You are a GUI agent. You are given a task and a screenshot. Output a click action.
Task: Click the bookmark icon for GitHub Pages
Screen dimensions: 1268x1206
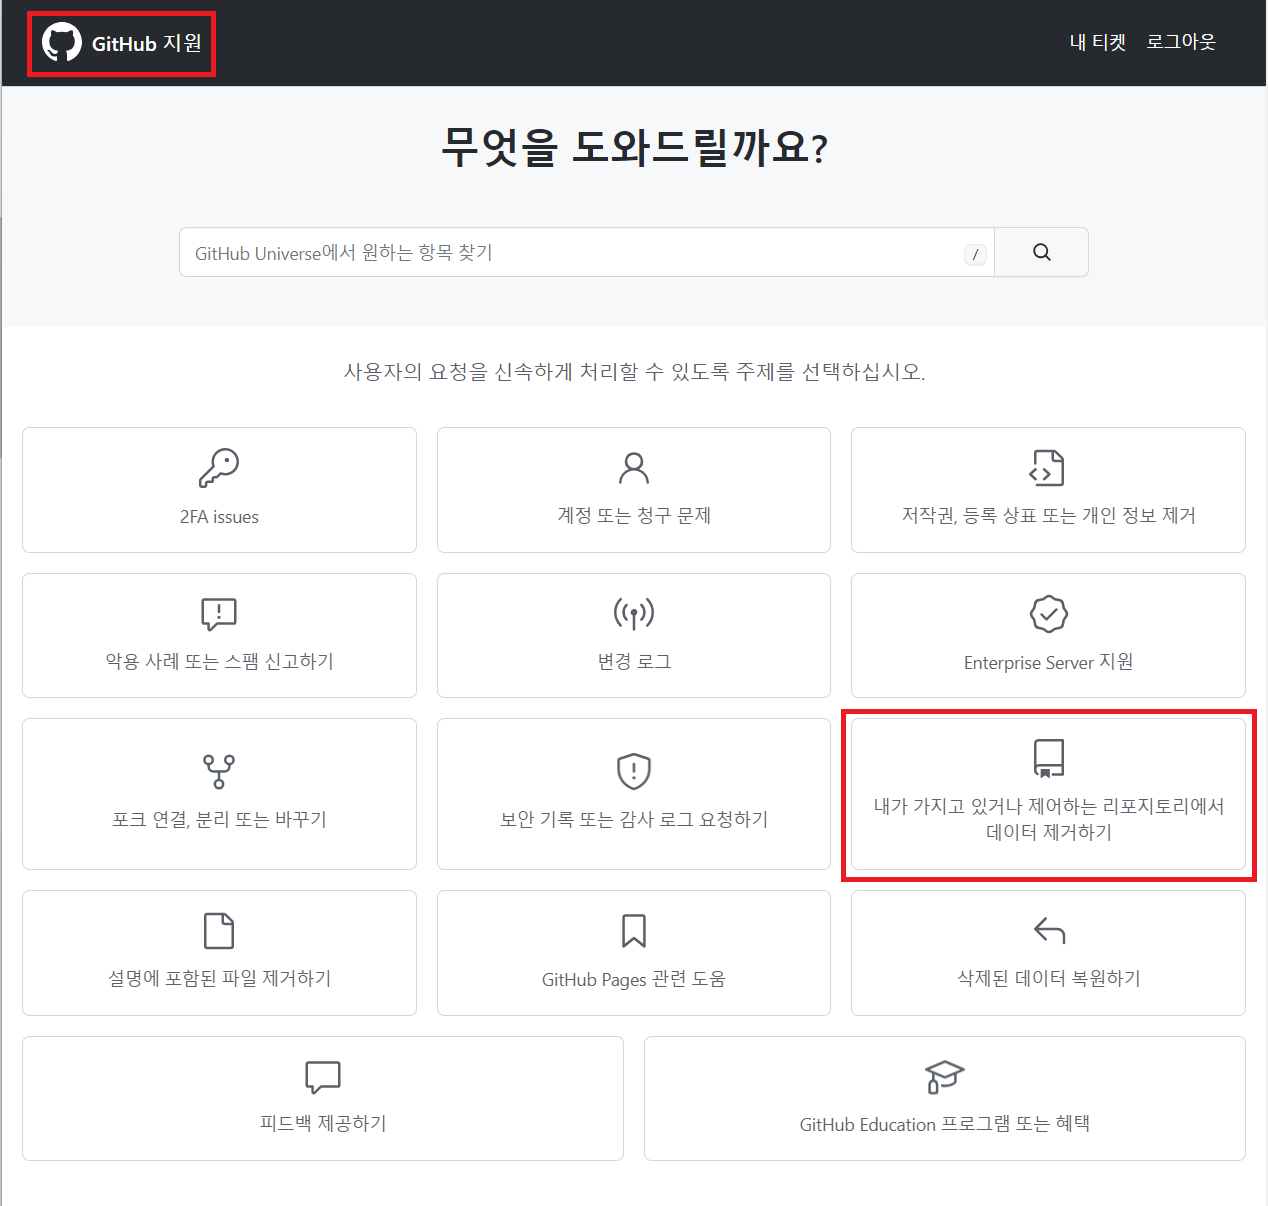634,930
